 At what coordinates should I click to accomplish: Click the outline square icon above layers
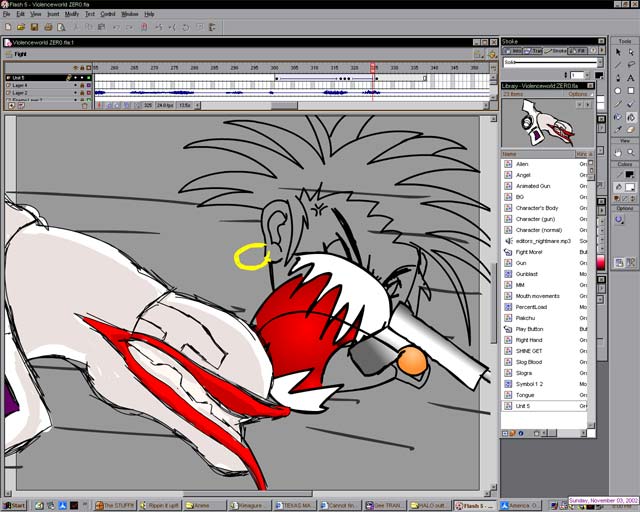pyautogui.click(x=89, y=68)
